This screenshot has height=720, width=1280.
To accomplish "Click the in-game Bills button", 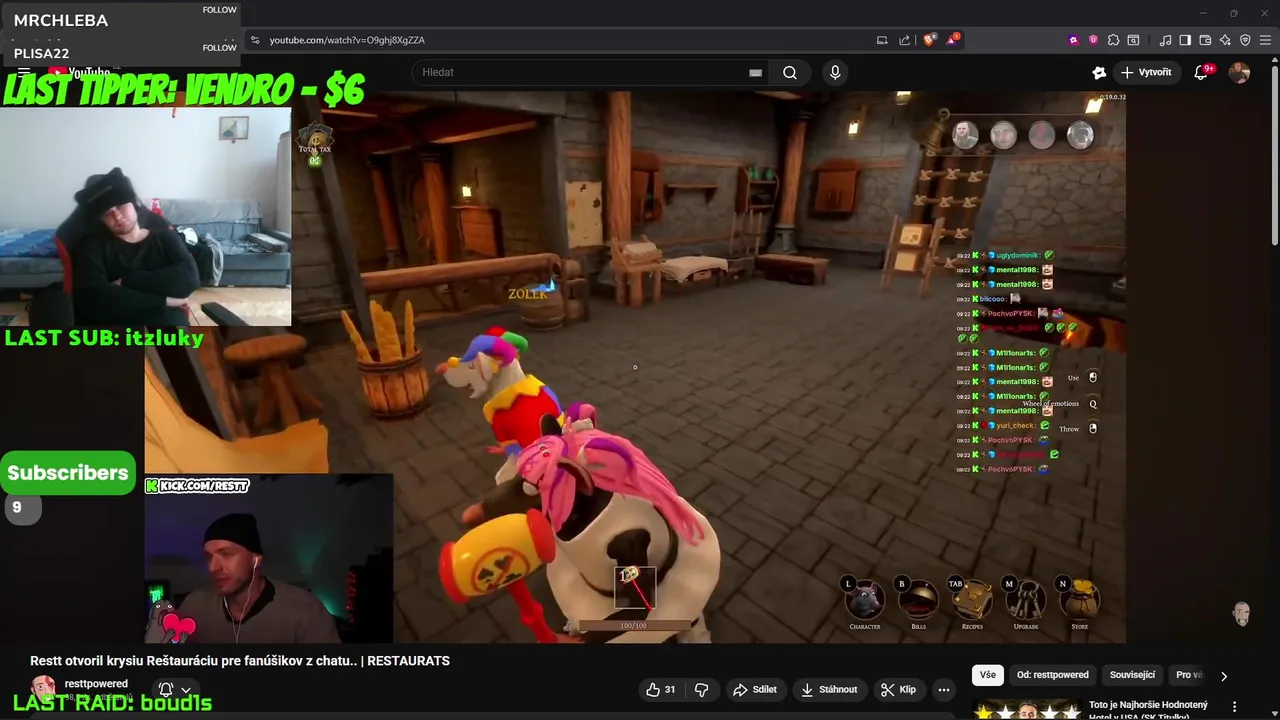I will click(918, 602).
